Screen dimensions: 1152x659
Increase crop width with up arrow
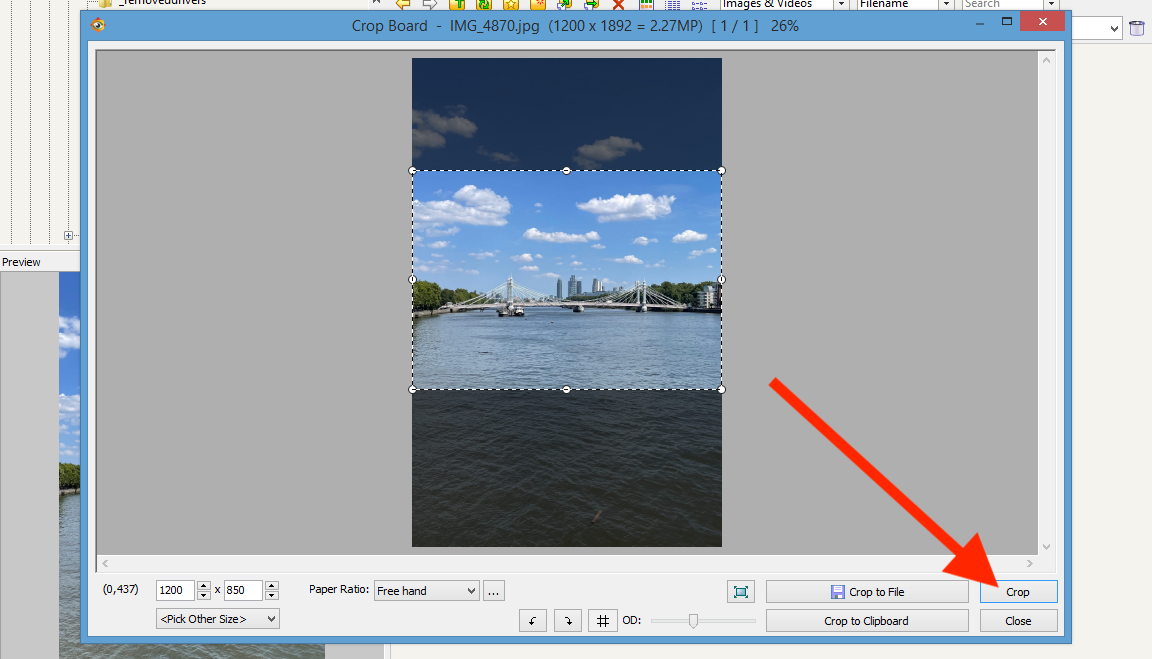(204, 586)
